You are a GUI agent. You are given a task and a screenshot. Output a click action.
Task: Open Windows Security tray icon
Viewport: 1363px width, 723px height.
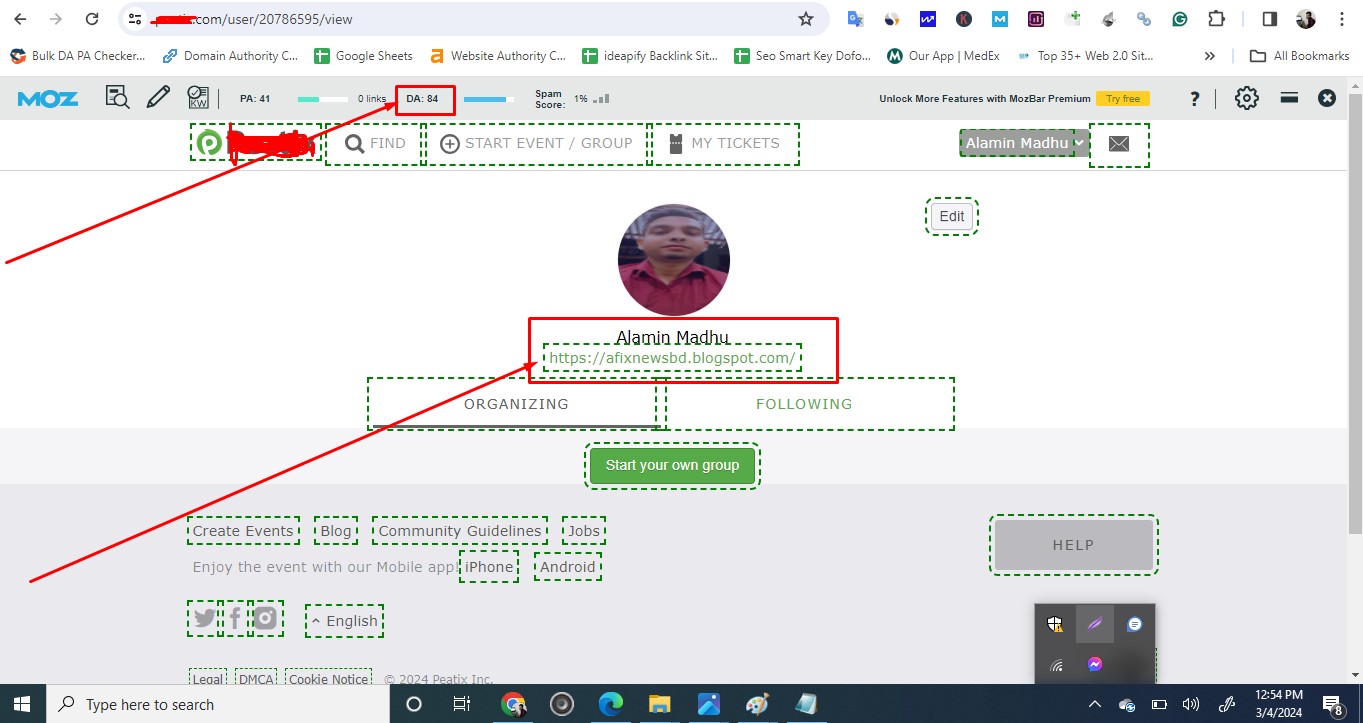(x=1055, y=624)
